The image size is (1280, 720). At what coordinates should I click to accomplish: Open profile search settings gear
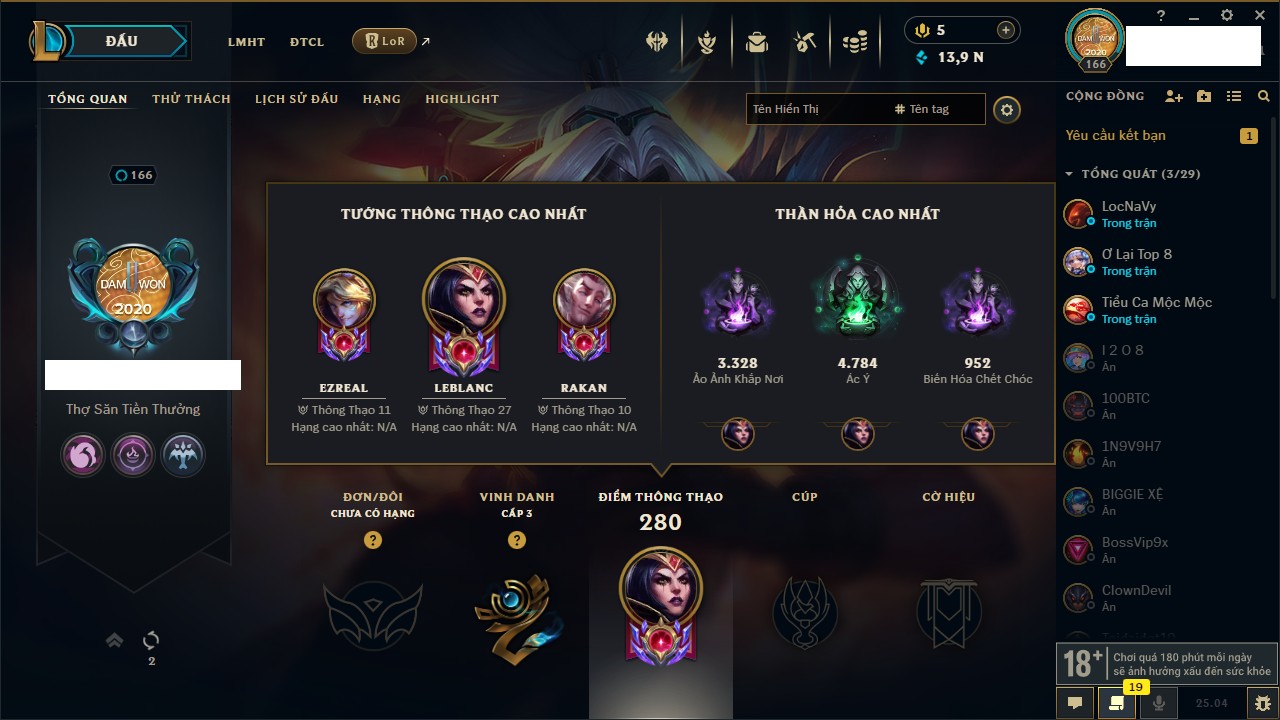[1007, 109]
